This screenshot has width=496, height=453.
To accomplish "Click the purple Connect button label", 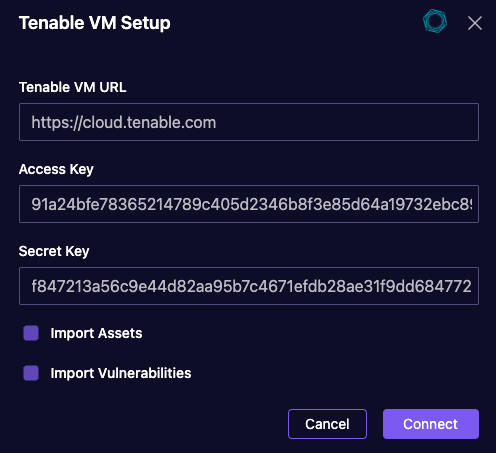I will point(430,424).
